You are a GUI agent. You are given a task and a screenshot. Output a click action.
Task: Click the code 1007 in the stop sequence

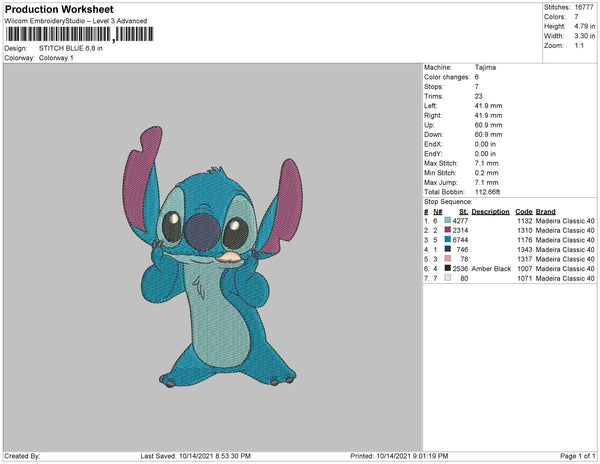(x=525, y=269)
